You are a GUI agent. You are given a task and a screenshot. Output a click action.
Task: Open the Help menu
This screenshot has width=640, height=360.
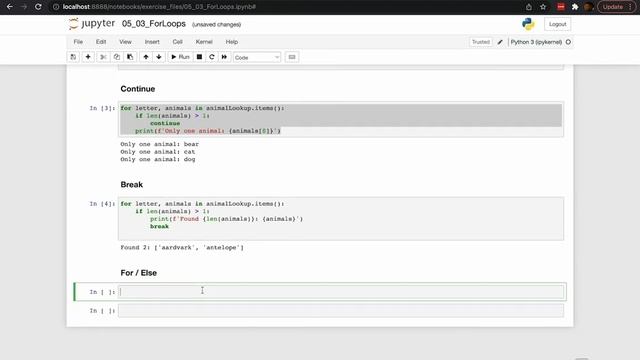(x=232, y=42)
